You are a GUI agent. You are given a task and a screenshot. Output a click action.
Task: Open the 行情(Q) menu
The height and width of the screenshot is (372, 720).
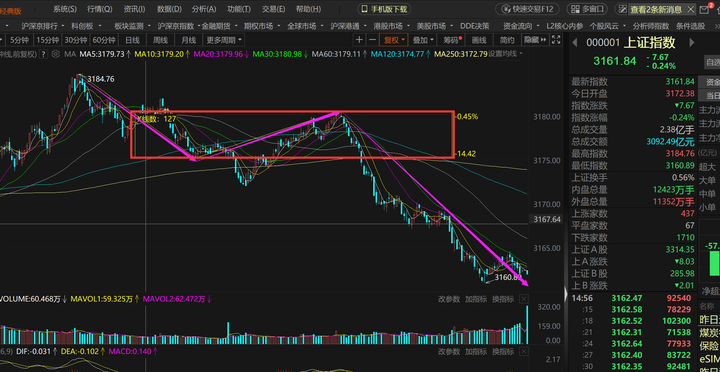click(x=100, y=9)
